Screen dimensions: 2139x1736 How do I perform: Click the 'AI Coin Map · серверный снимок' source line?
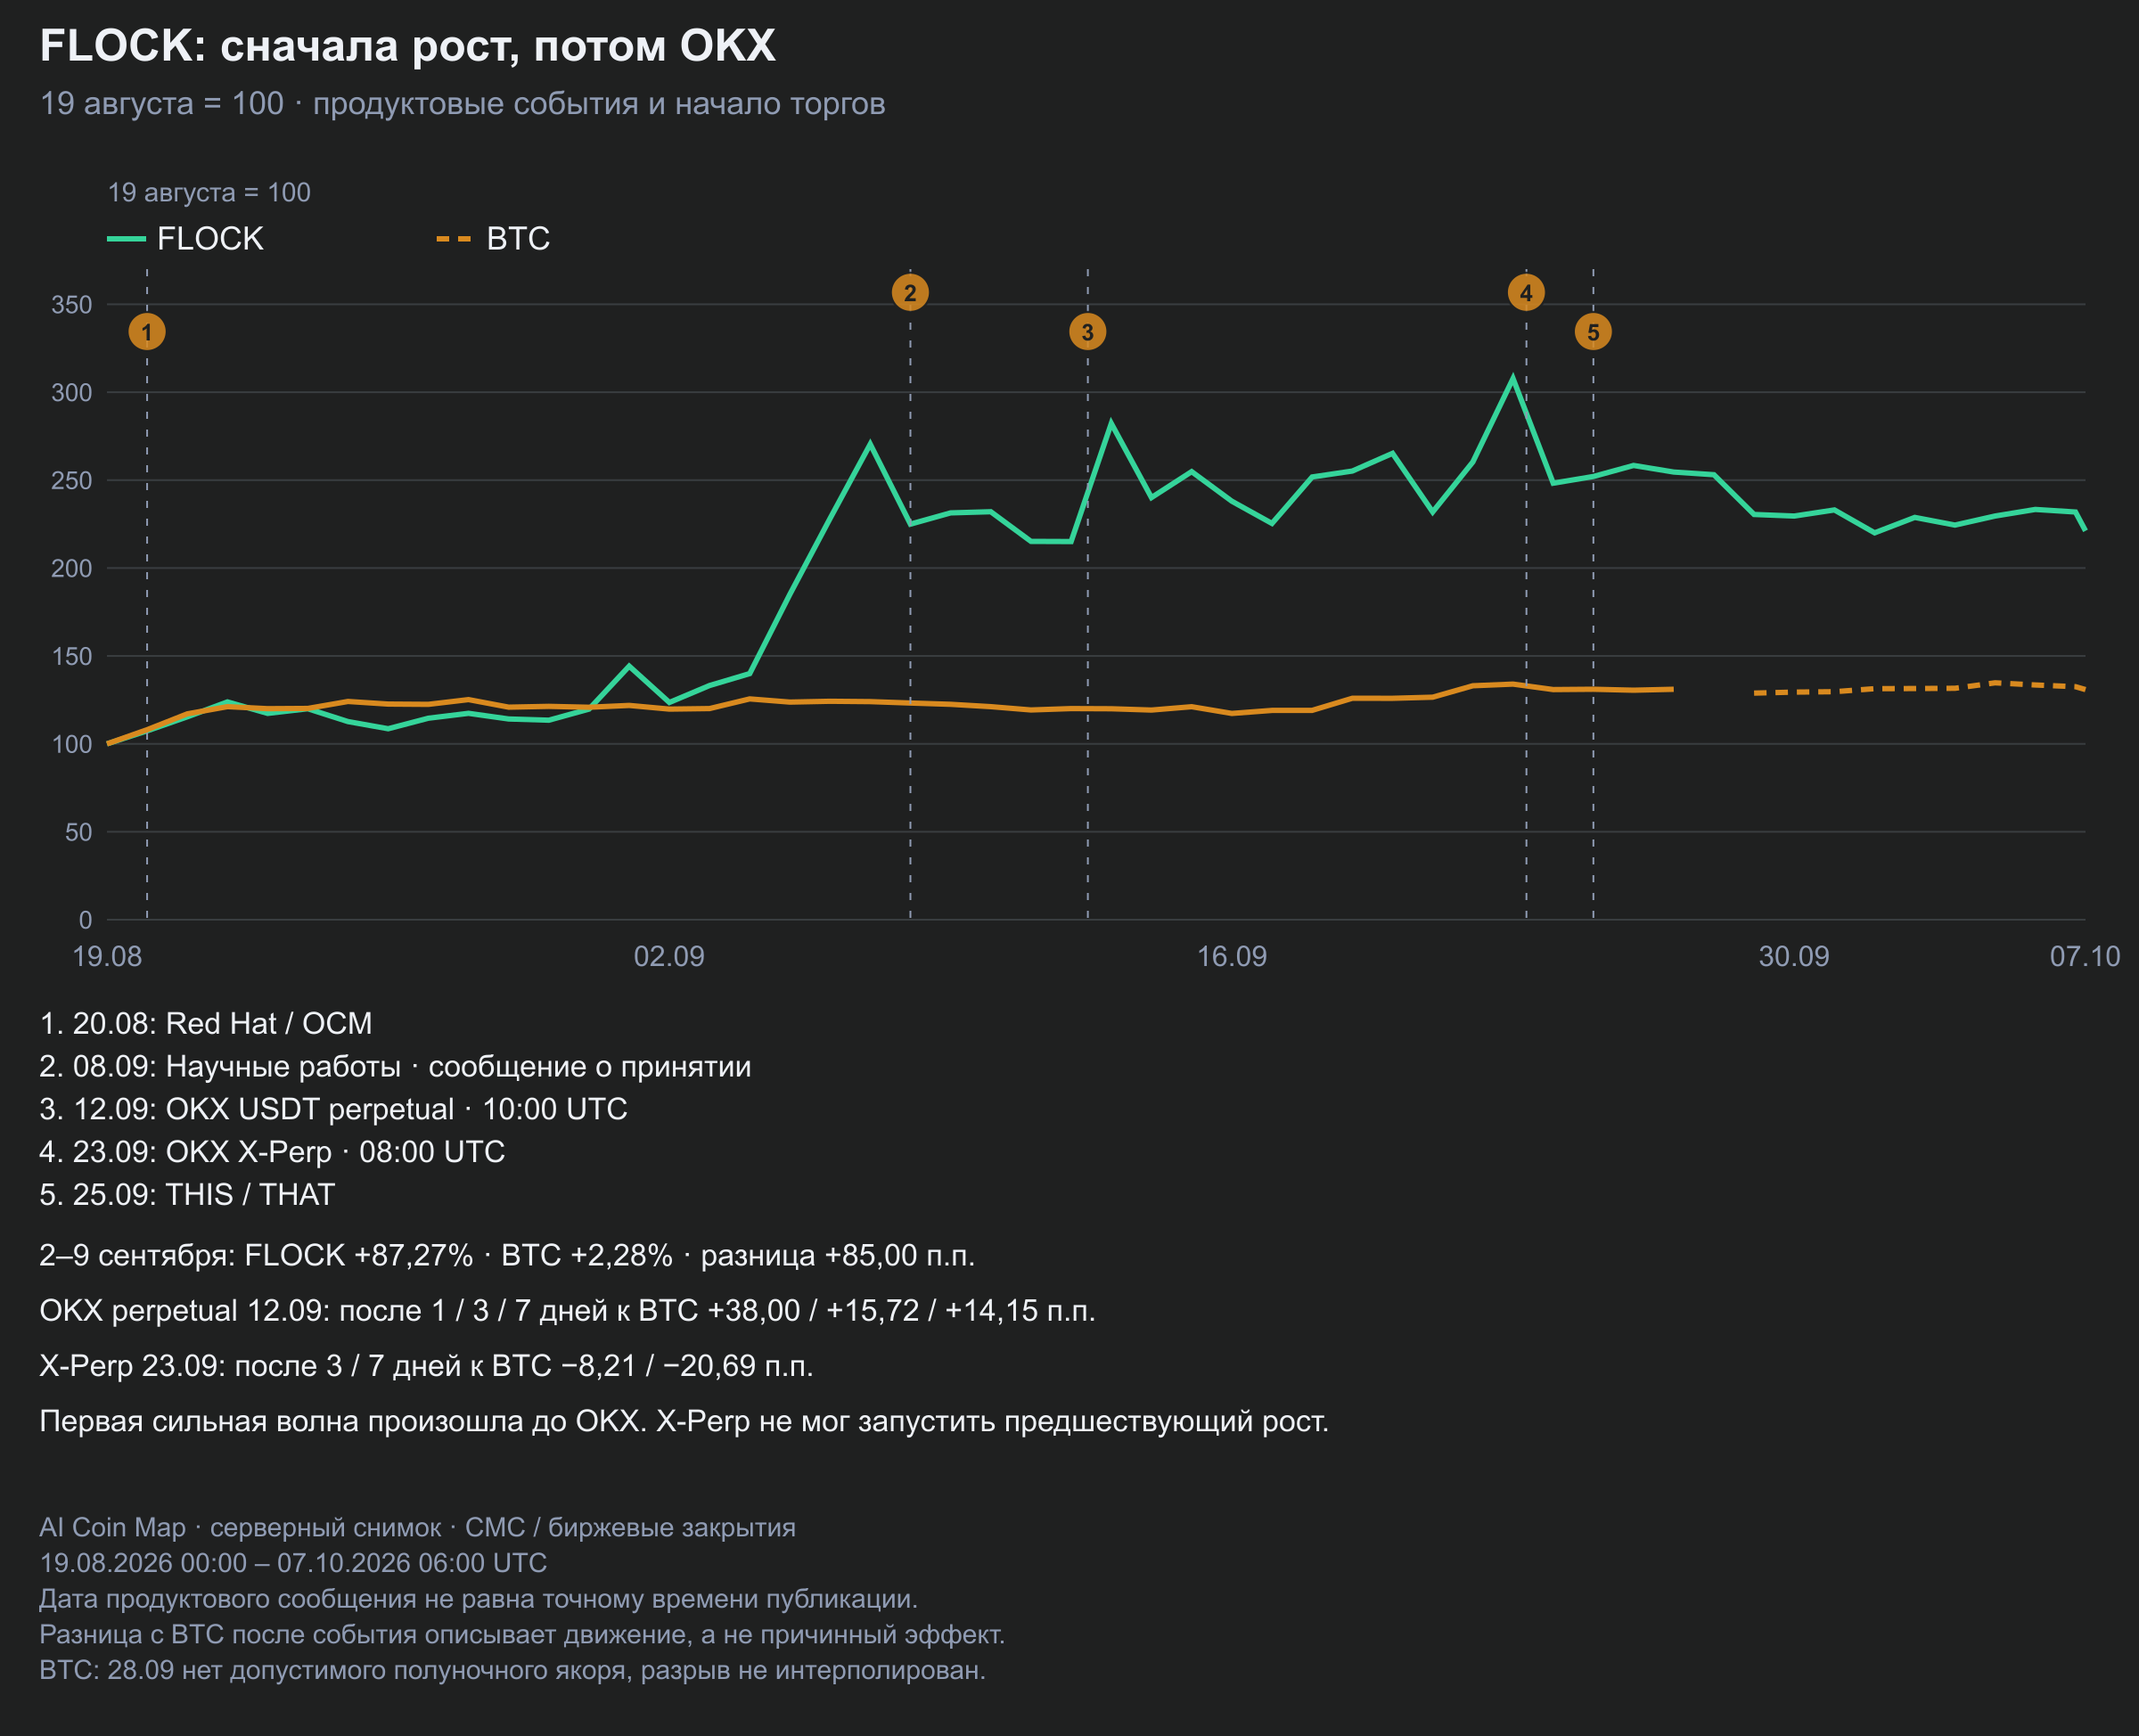417,1528
